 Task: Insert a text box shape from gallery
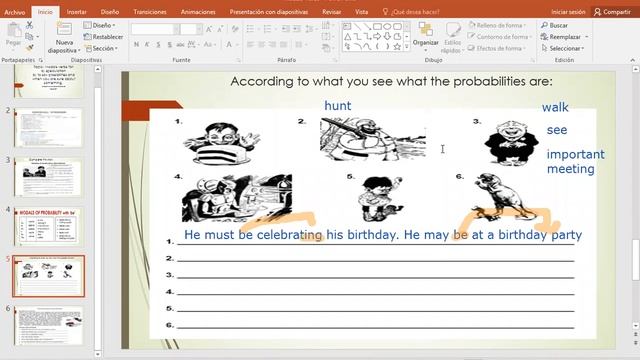(x=347, y=27)
